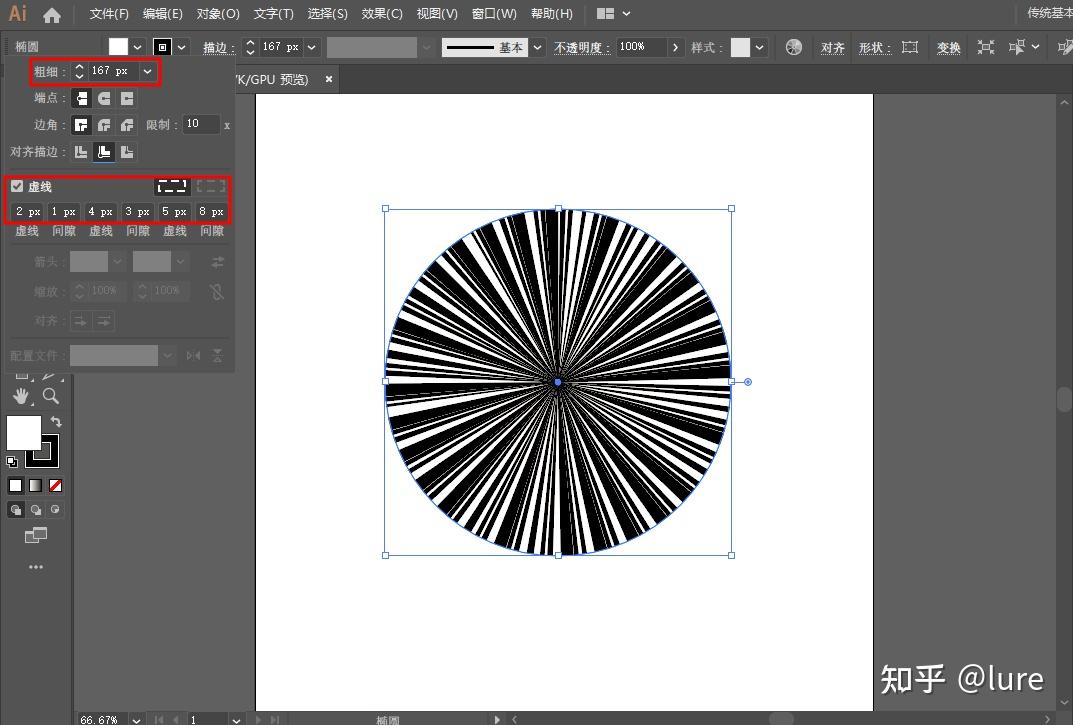Expand the 样式 style swatch dropdown
This screenshot has width=1073, height=725.
[x=761, y=47]
